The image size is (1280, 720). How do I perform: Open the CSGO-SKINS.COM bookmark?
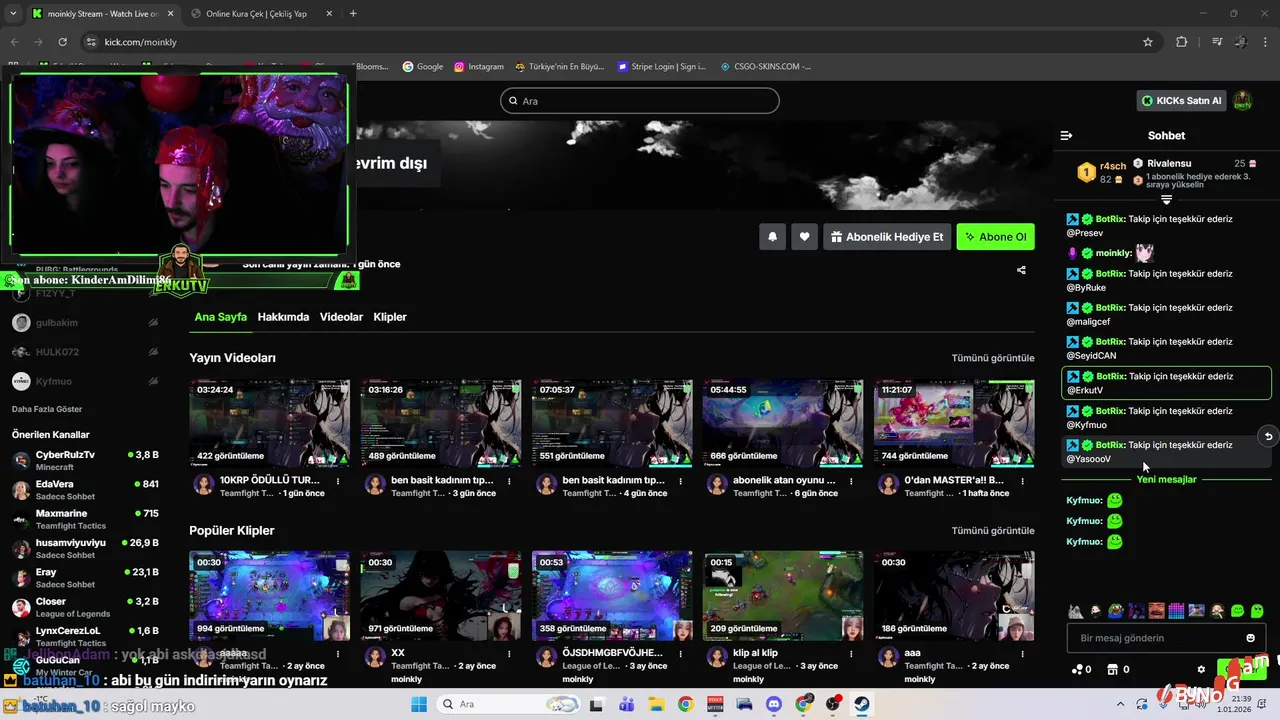[x=765, y=67]
